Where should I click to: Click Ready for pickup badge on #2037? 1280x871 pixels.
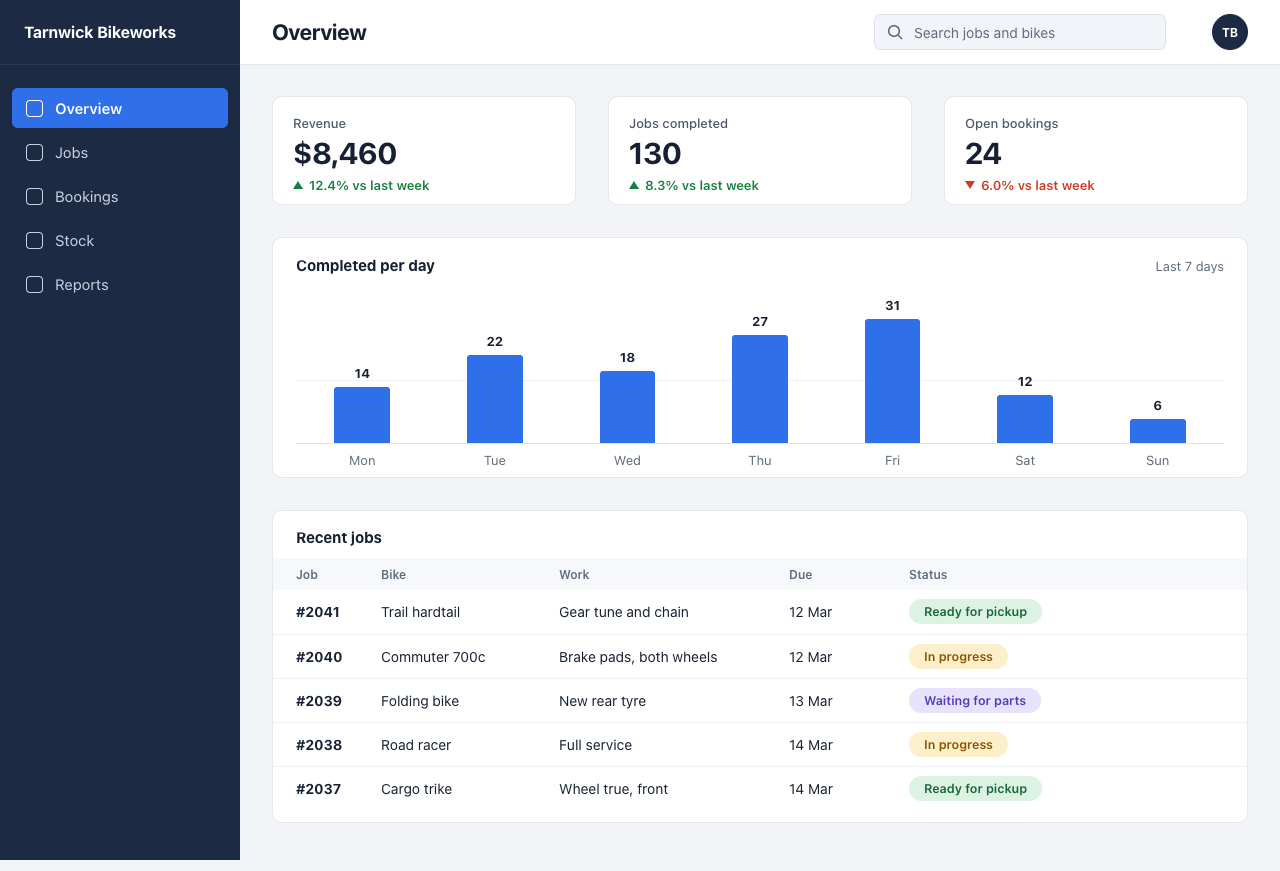pos(975,788)
